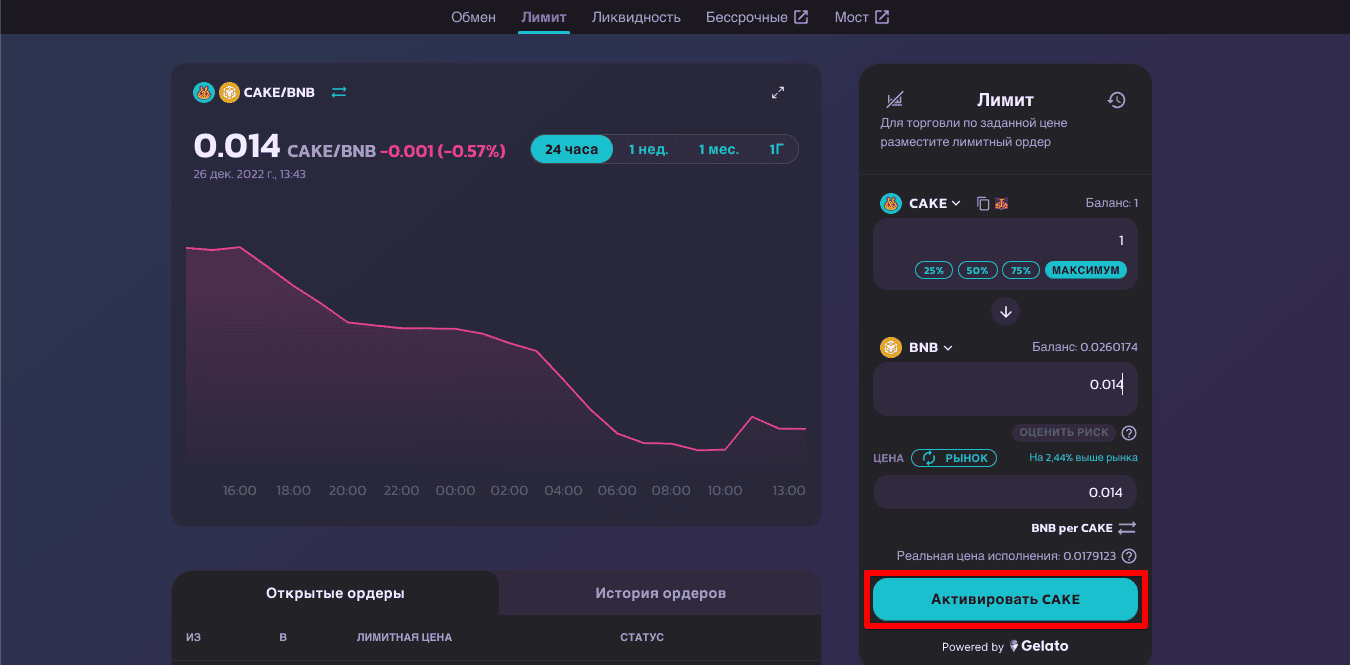
Task: Add CAKE to MetaMask via fox icon
Action: (1001, 204)
